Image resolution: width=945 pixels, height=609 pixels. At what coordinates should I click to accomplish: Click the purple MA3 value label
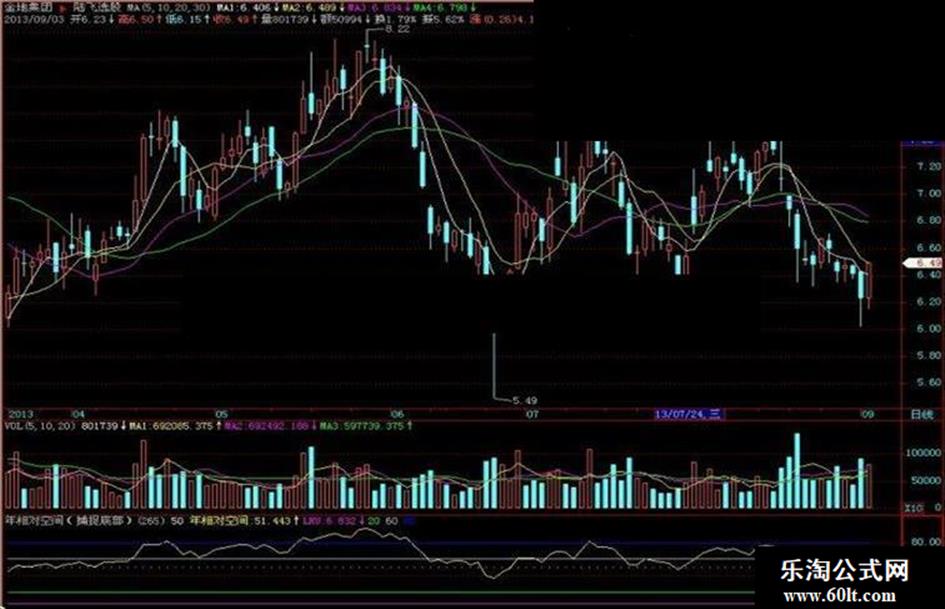pos(375,8)
